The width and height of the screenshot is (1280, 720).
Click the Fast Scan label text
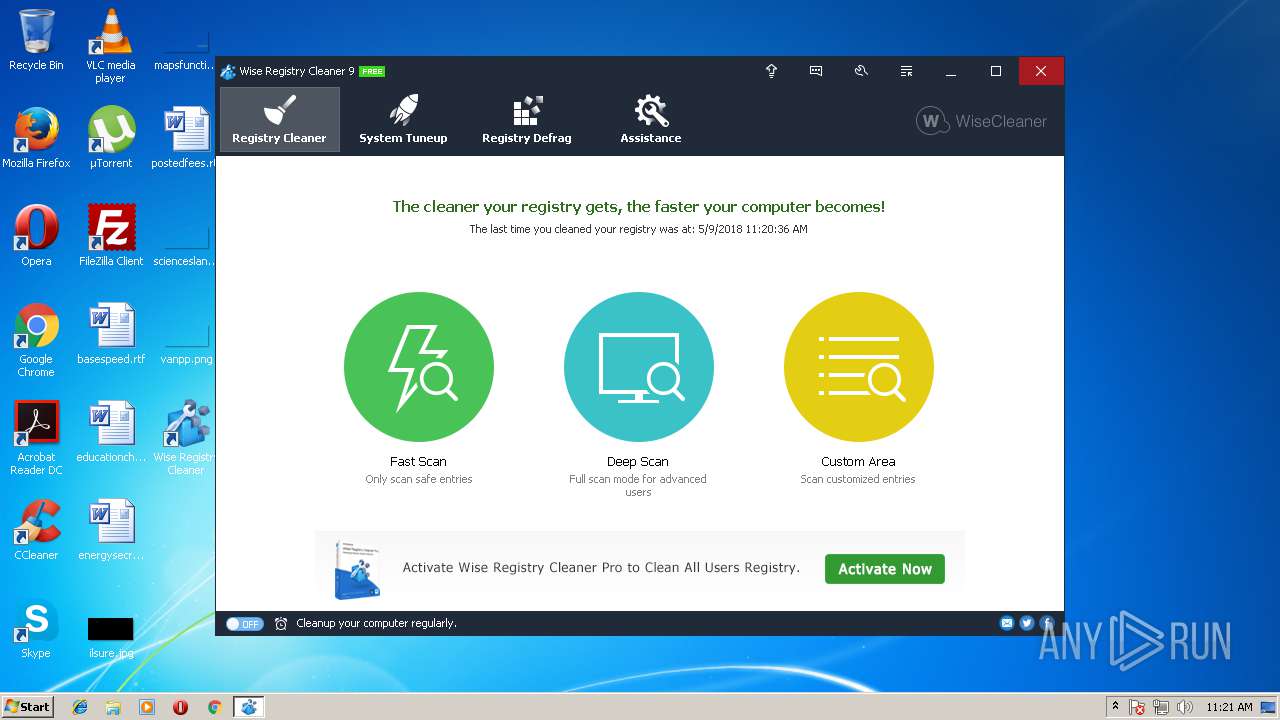pyautogui.click(x=418, y=462)
